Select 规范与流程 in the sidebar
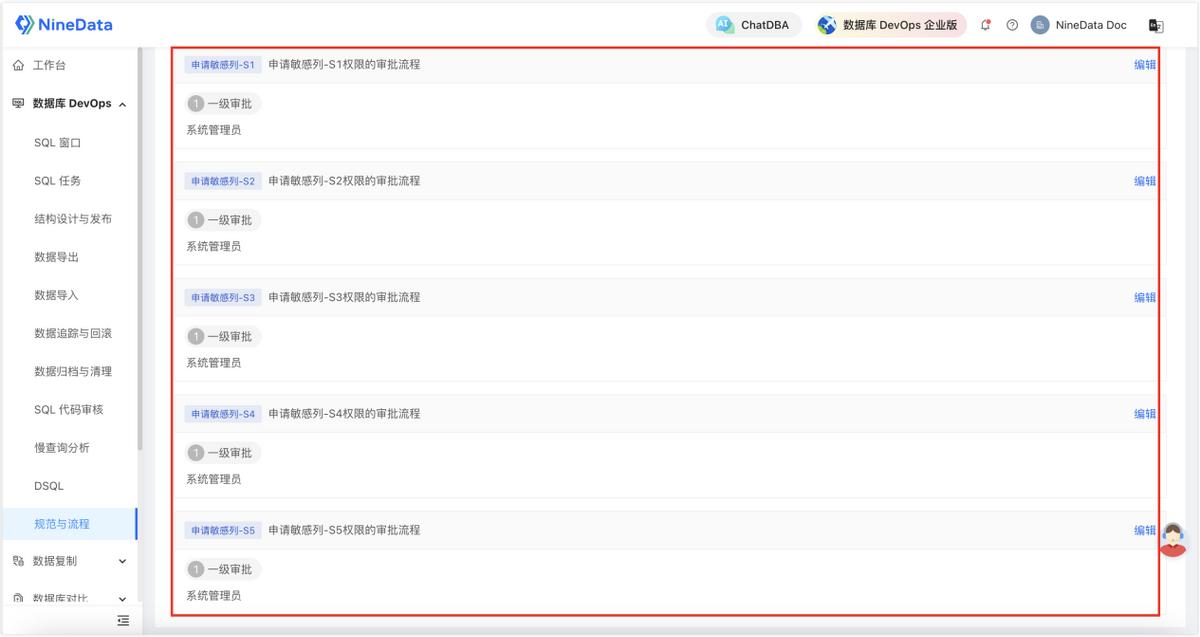 (69, 523)
